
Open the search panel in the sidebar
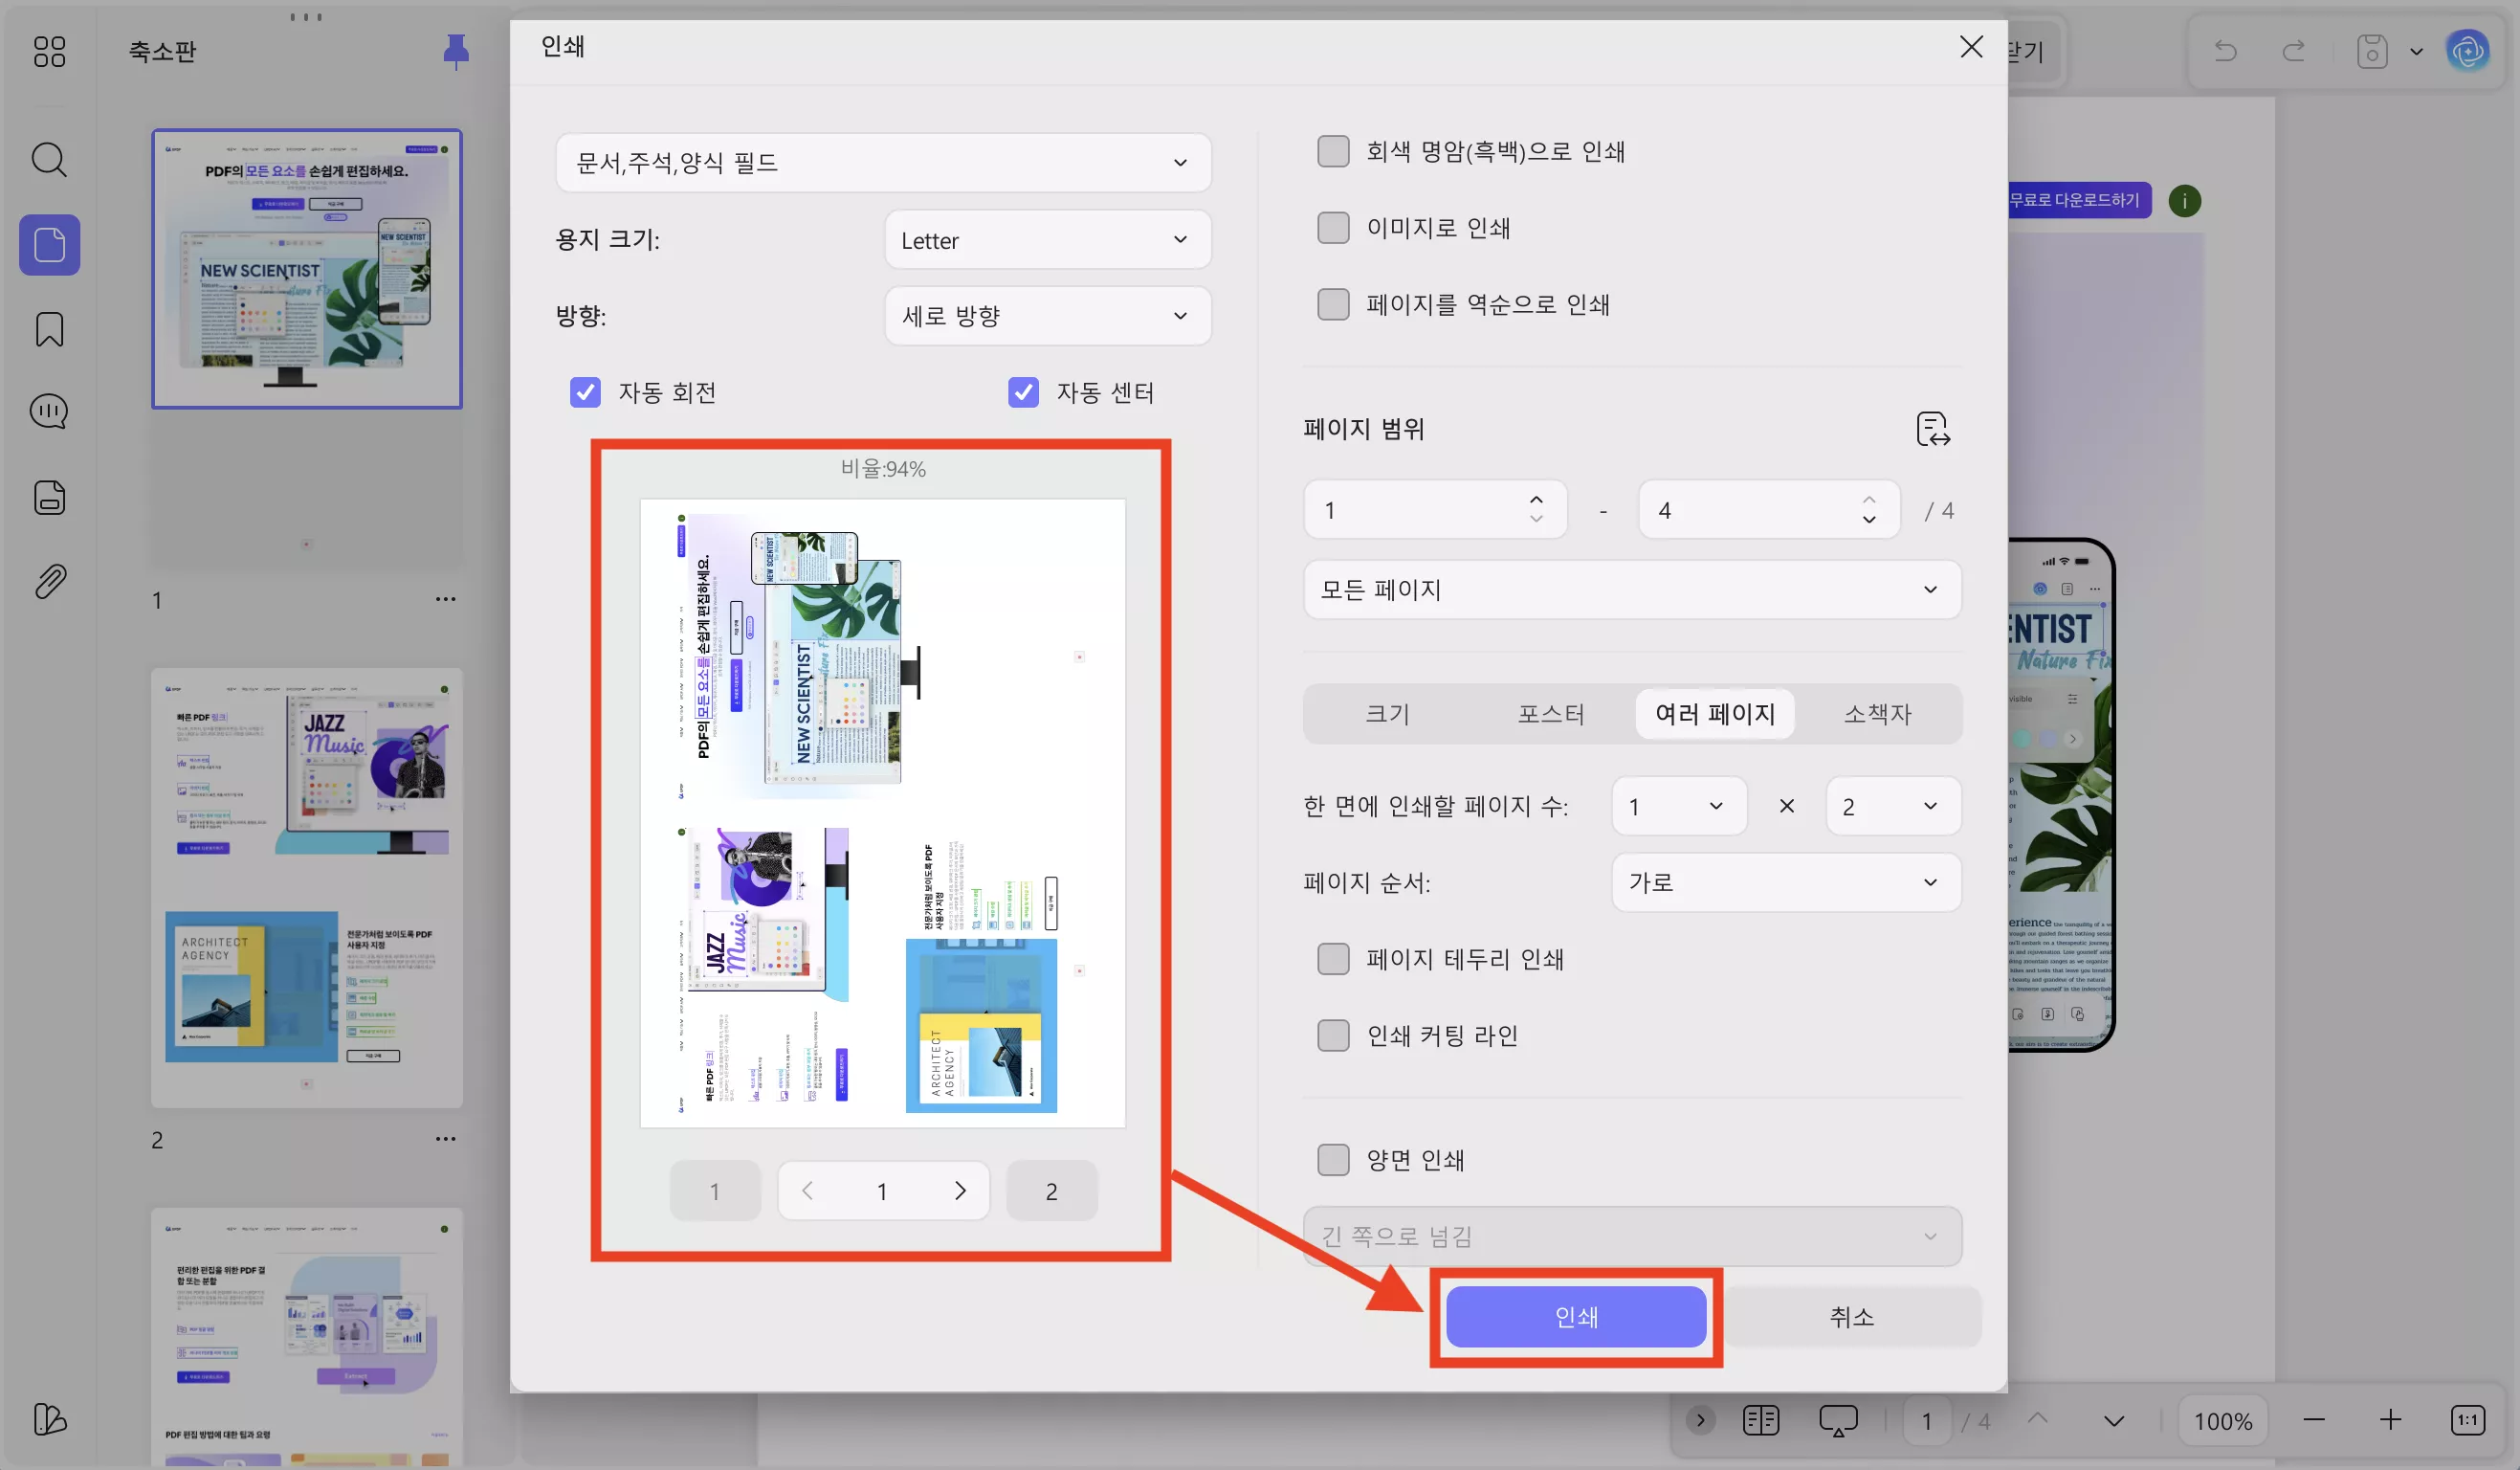[x=48, y=159]
